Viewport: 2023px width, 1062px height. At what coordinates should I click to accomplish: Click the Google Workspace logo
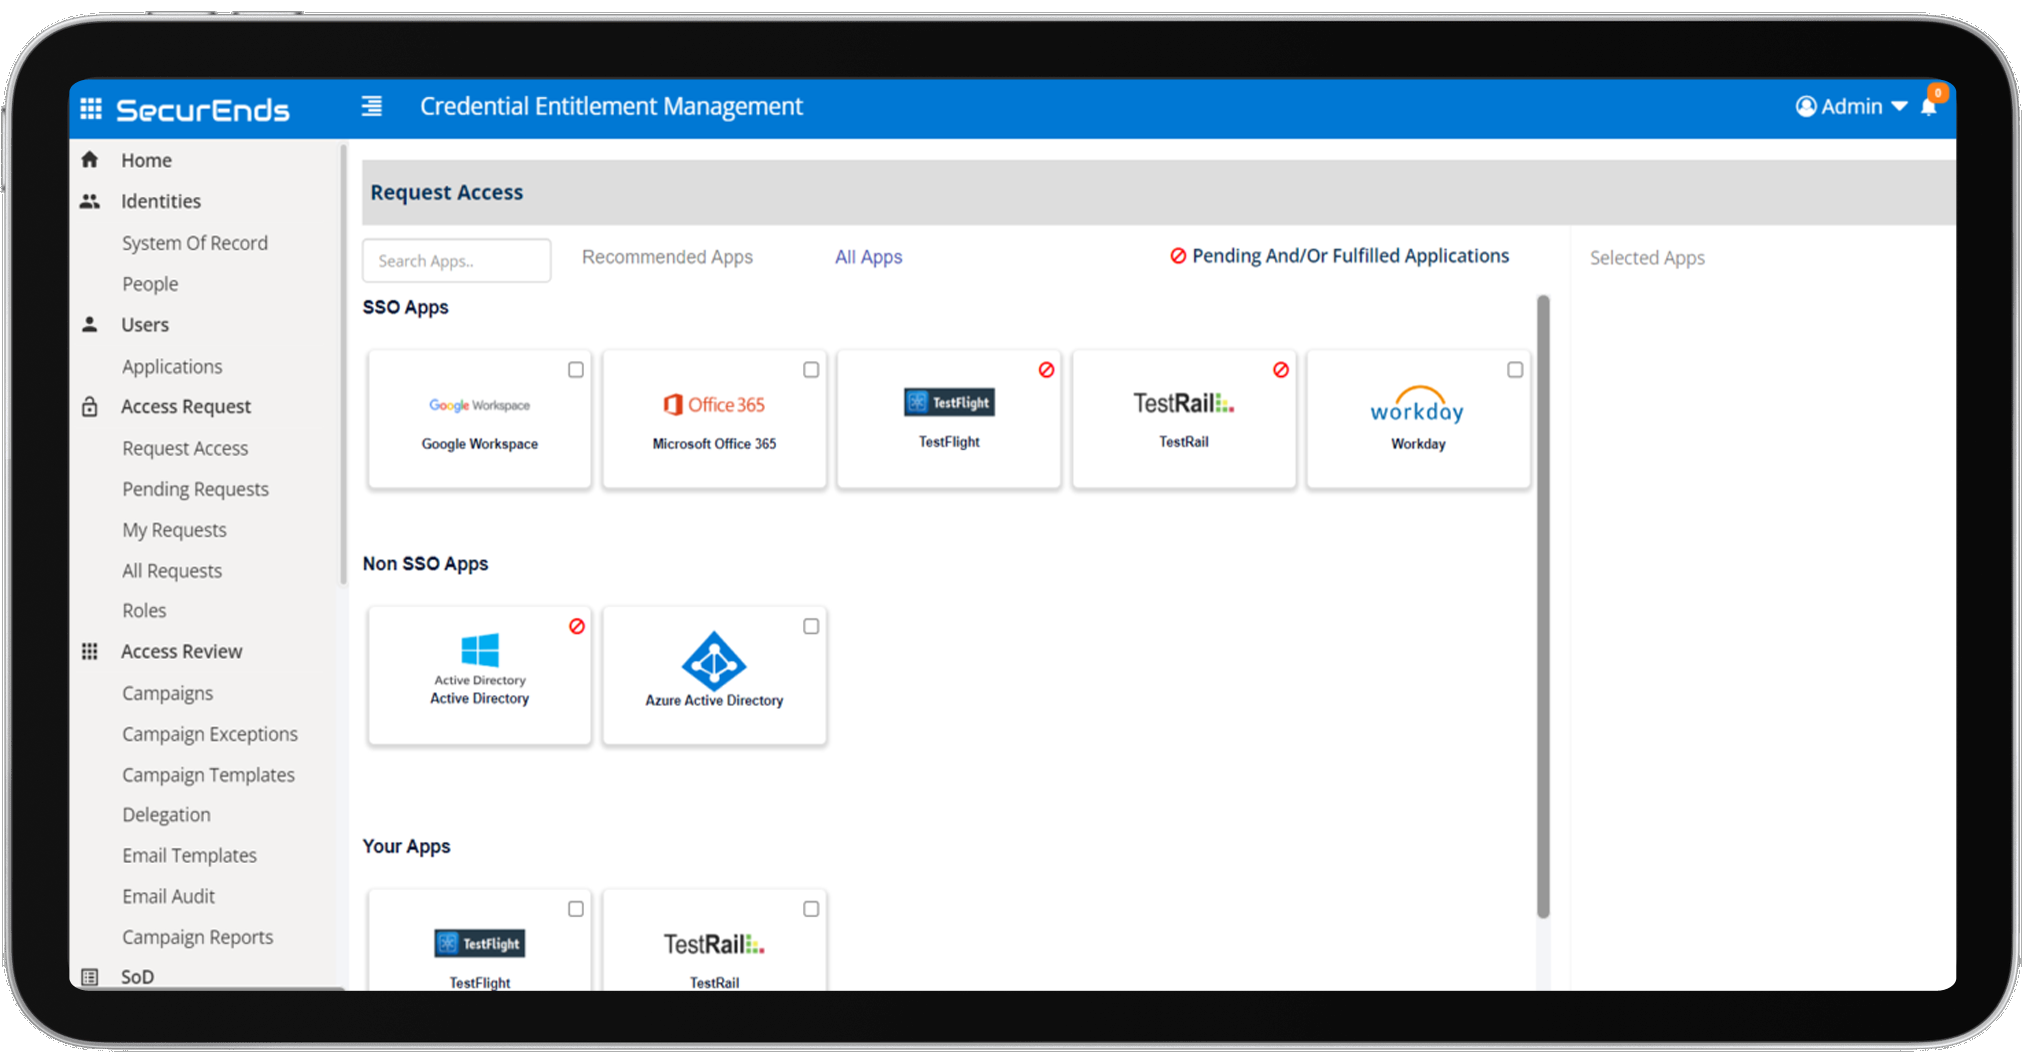[x=480, y=405]
